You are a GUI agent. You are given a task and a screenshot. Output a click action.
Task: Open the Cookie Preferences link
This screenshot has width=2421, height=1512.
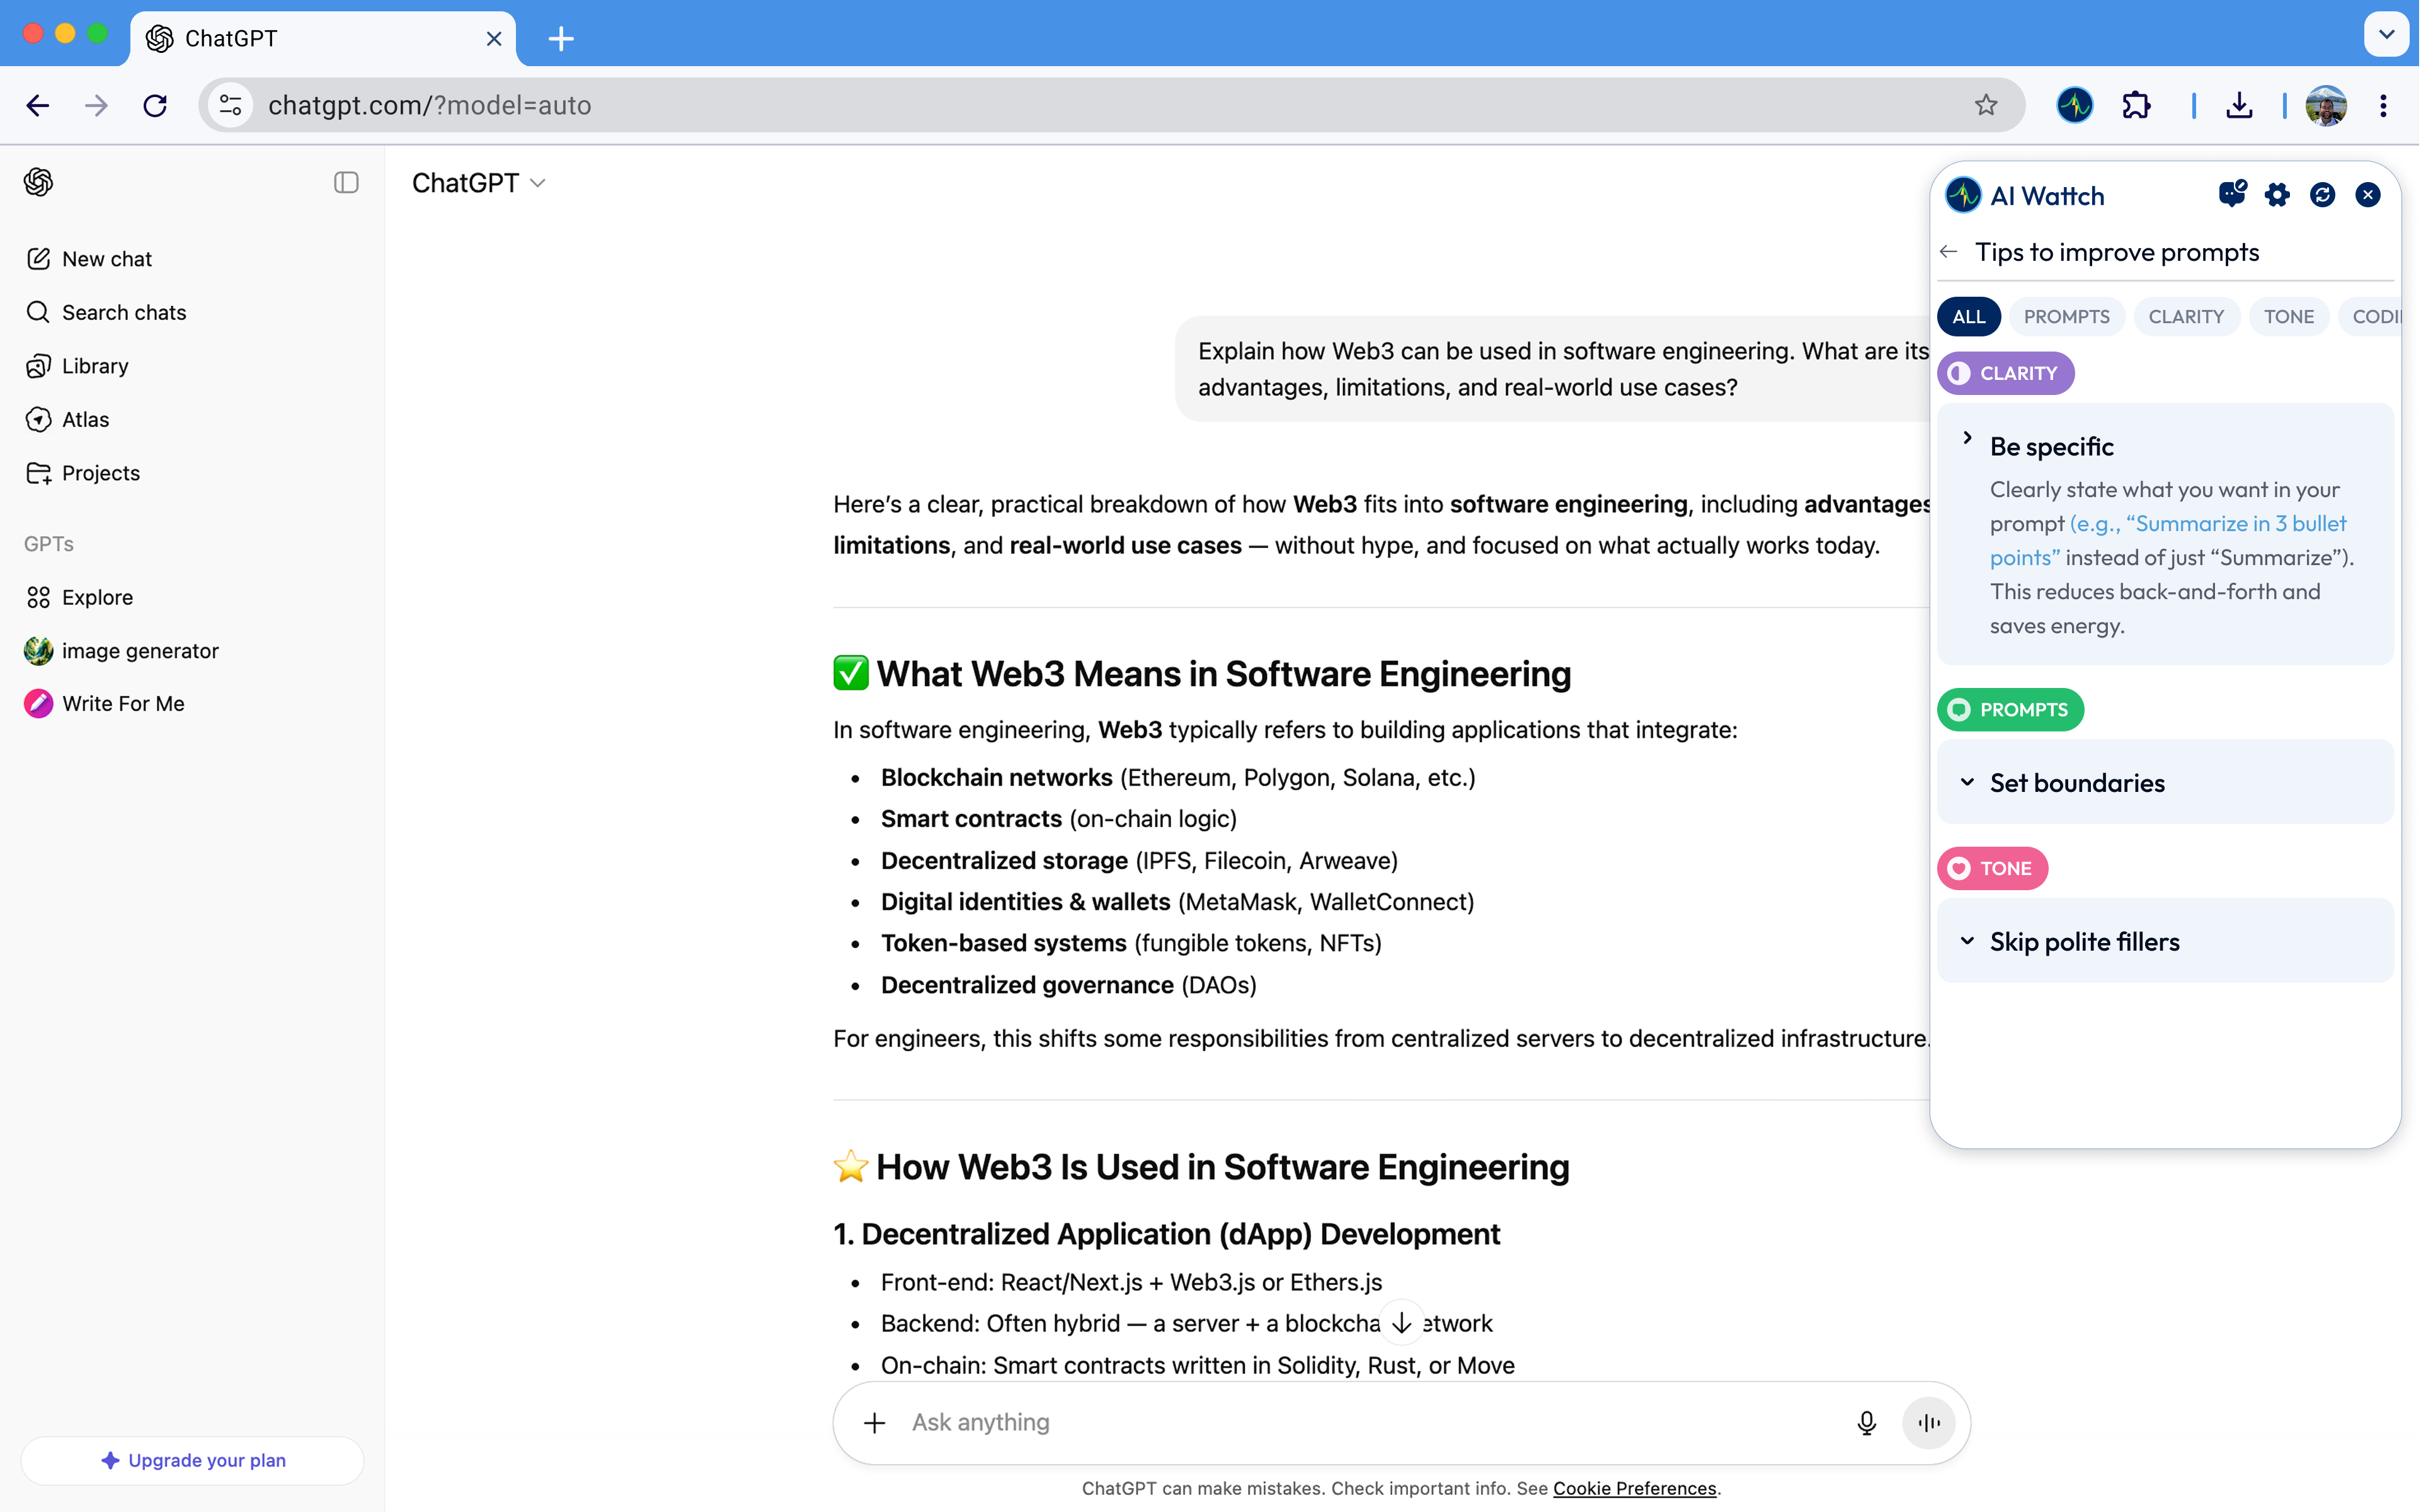coord(1634,1488)
